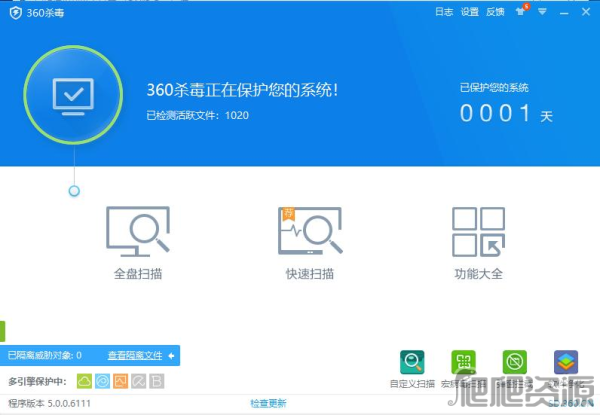The image size is (600, 415).
Task: Enable the gray B BitDefender engine icon
Action: pyautogui.click(x=157, y=381)
